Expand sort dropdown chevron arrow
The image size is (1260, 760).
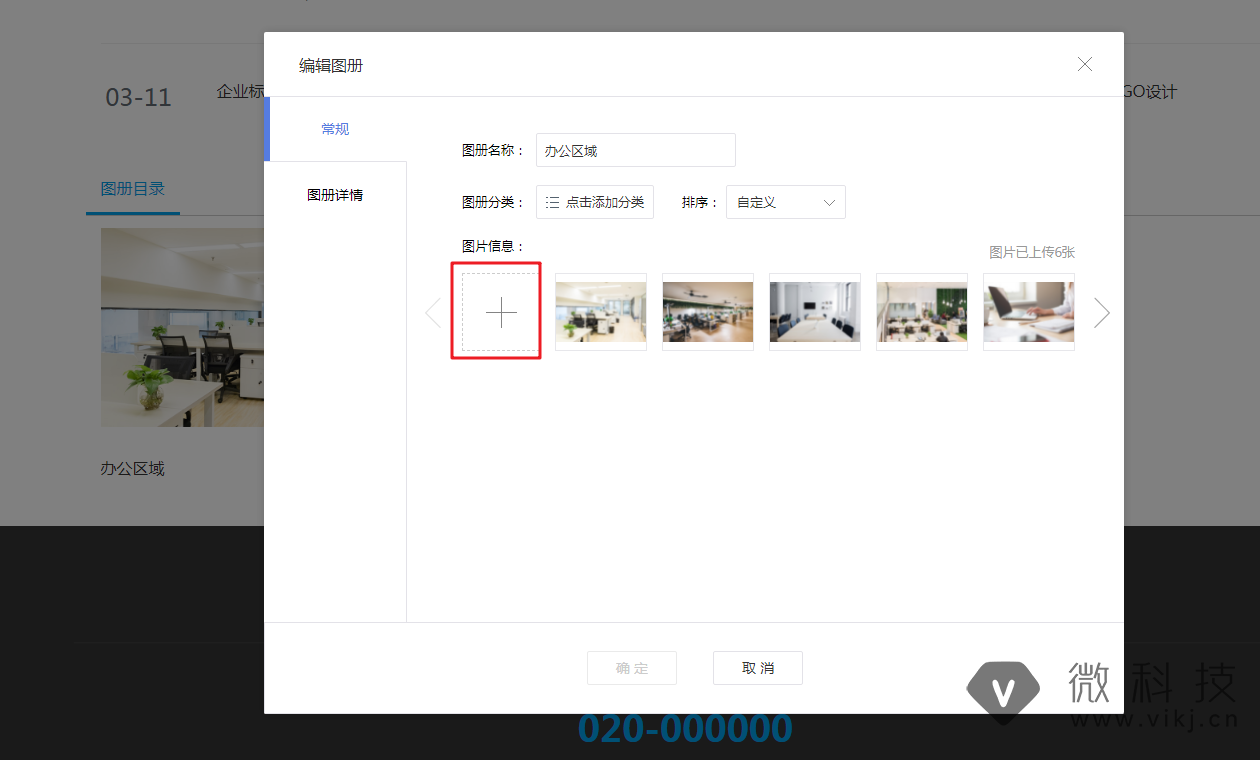[x=829, y=202]
